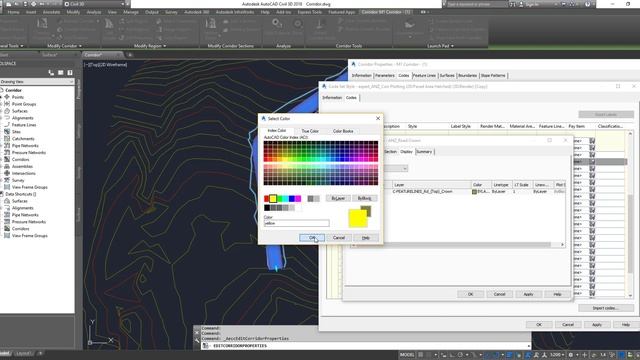Screen dimensions: 640x360
Task: Switch to the True Color tab
Action: coord(310,131)
